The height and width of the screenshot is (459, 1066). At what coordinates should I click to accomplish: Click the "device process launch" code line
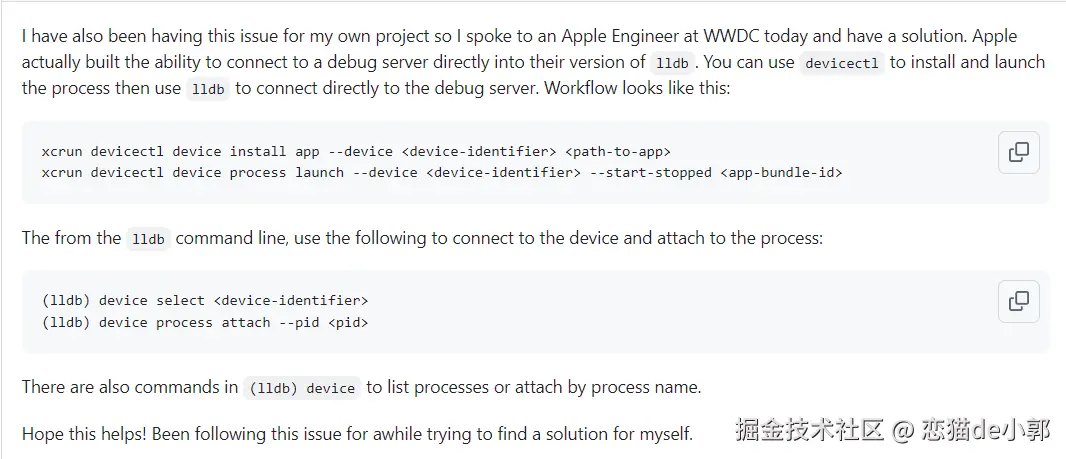(x=441, y=173)
